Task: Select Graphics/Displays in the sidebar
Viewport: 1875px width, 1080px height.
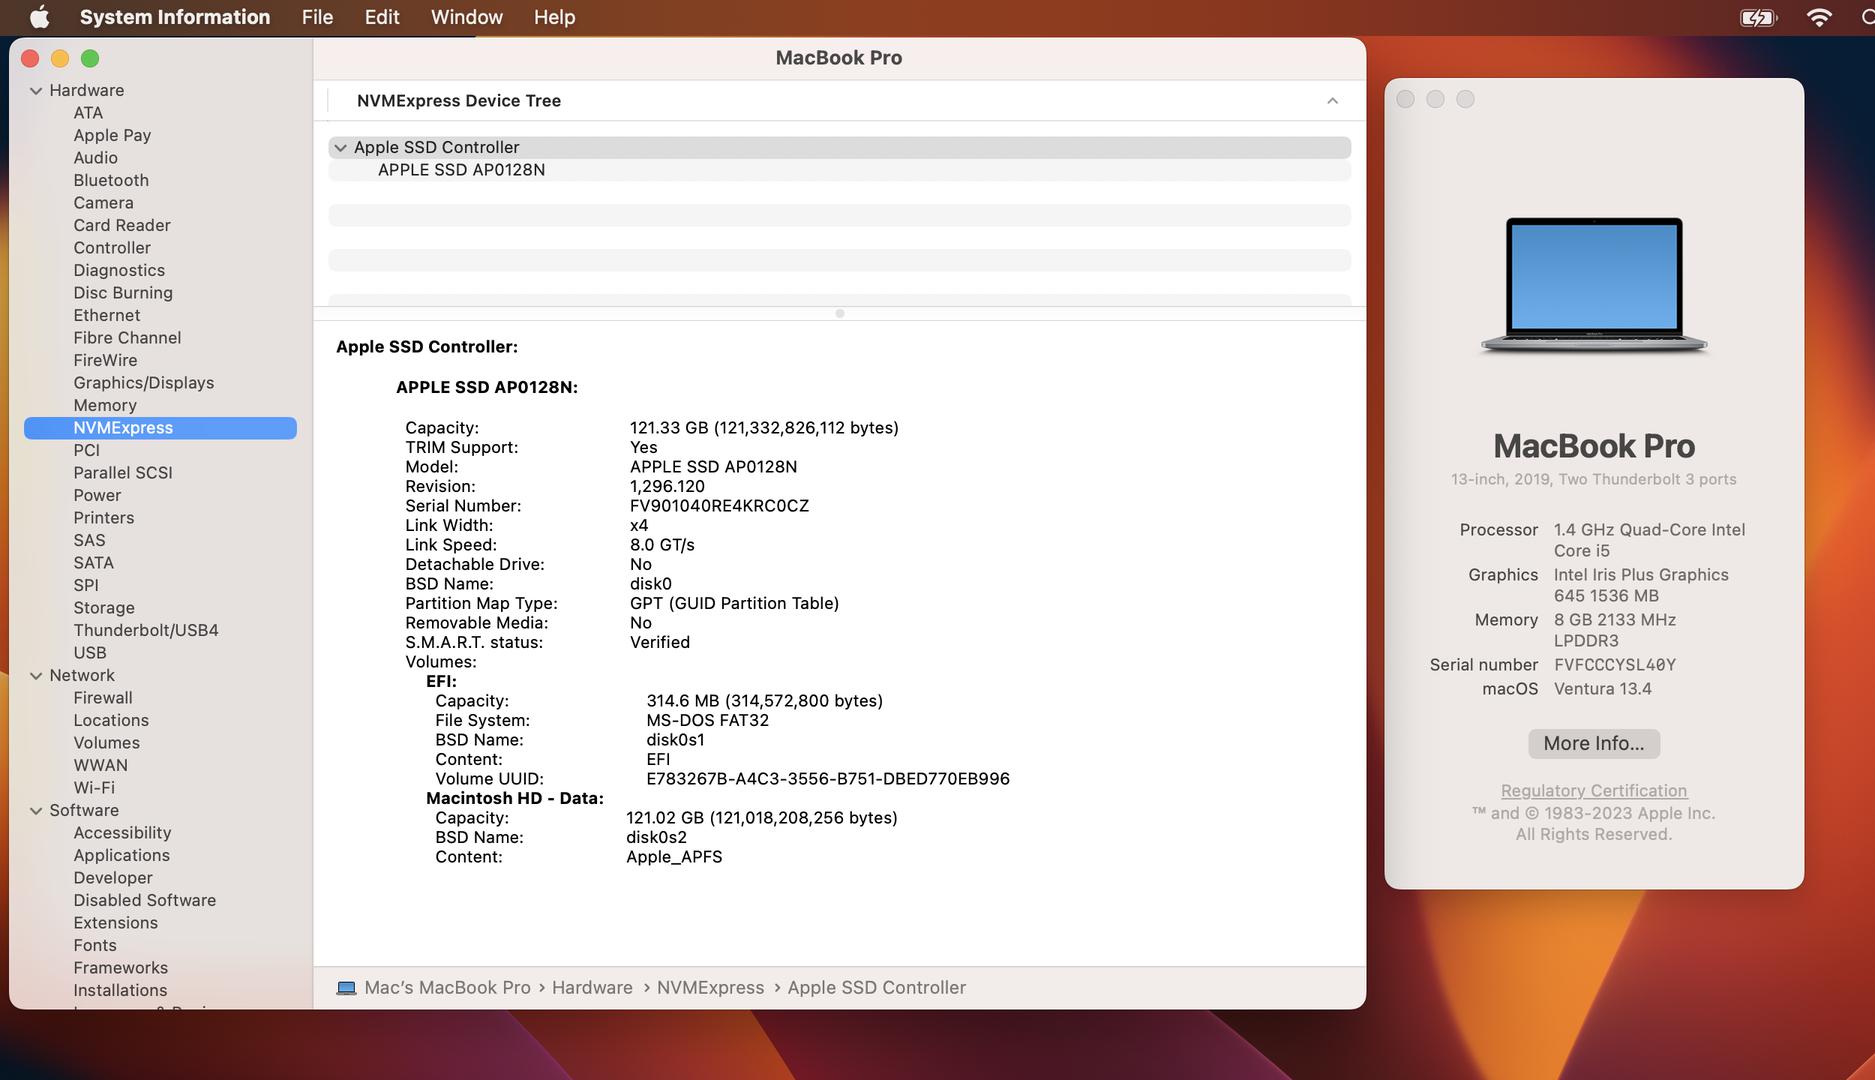Action: (143, 383)
